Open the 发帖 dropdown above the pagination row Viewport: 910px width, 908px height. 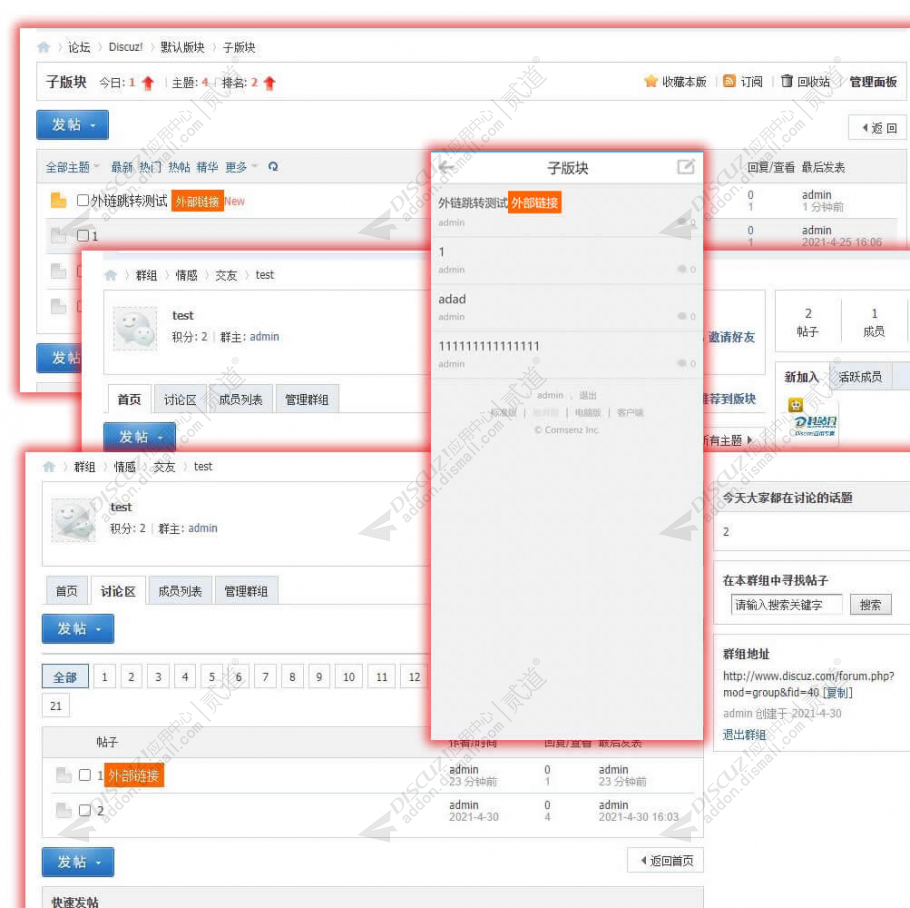(78, 629)
